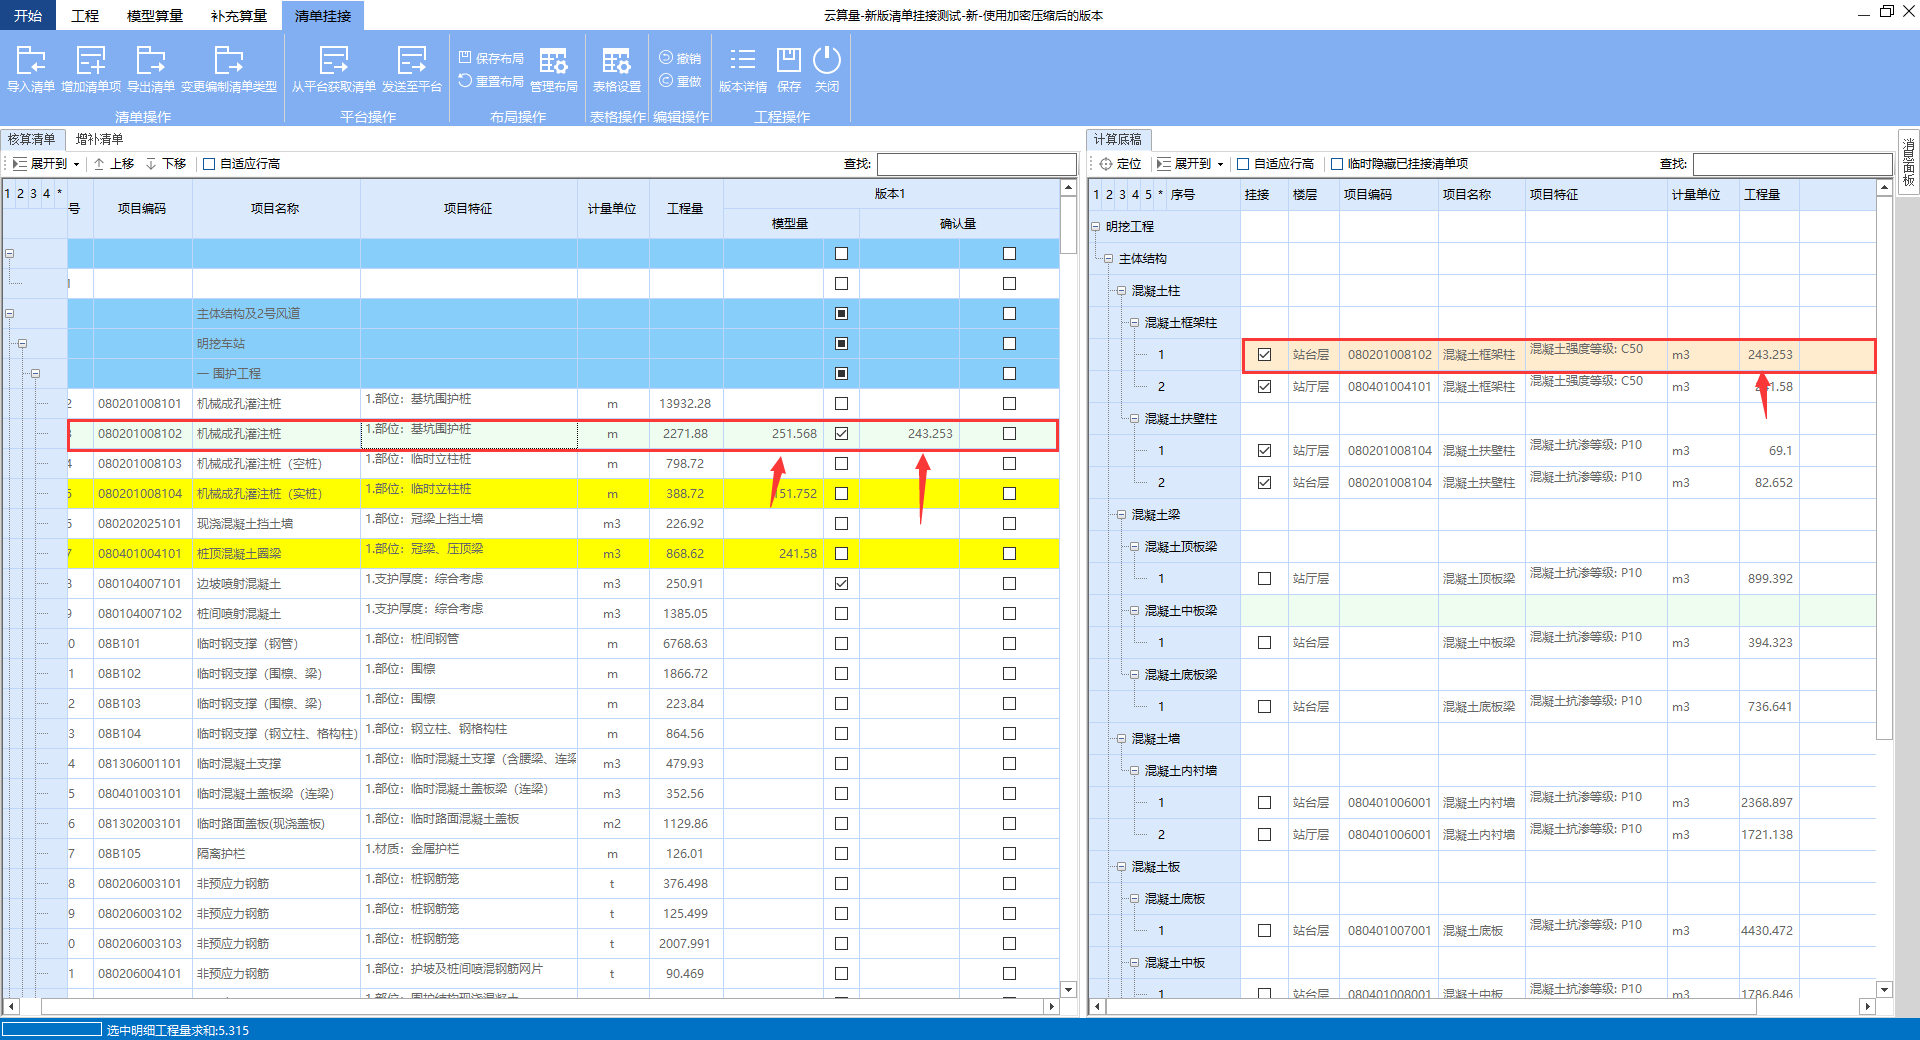1920x1040 pixels.
Task: Uncheck 挂接 checkbox for 站台层 080201008102 row
Action: (1264, 354)
